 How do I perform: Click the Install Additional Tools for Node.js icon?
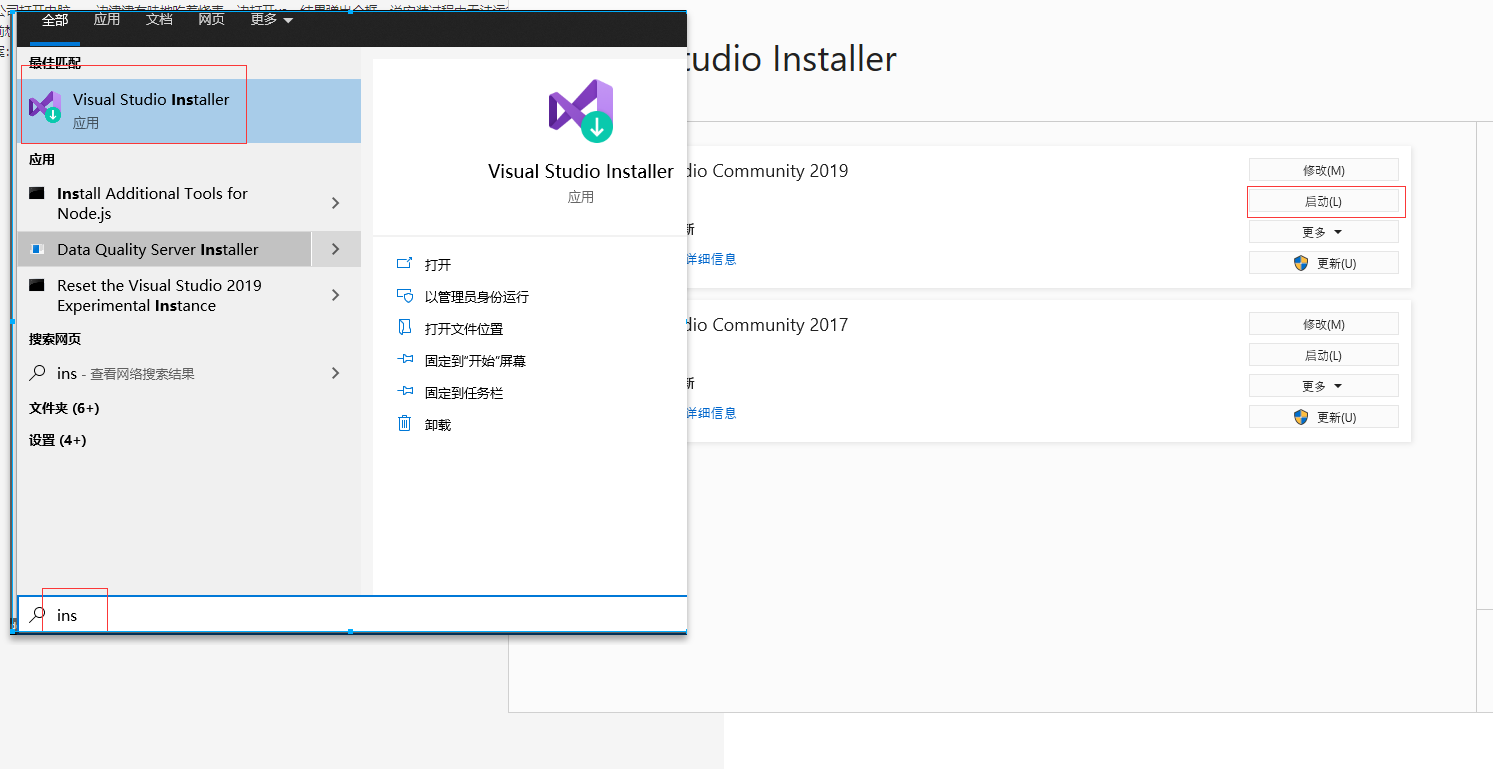click(x=36, y=193)
